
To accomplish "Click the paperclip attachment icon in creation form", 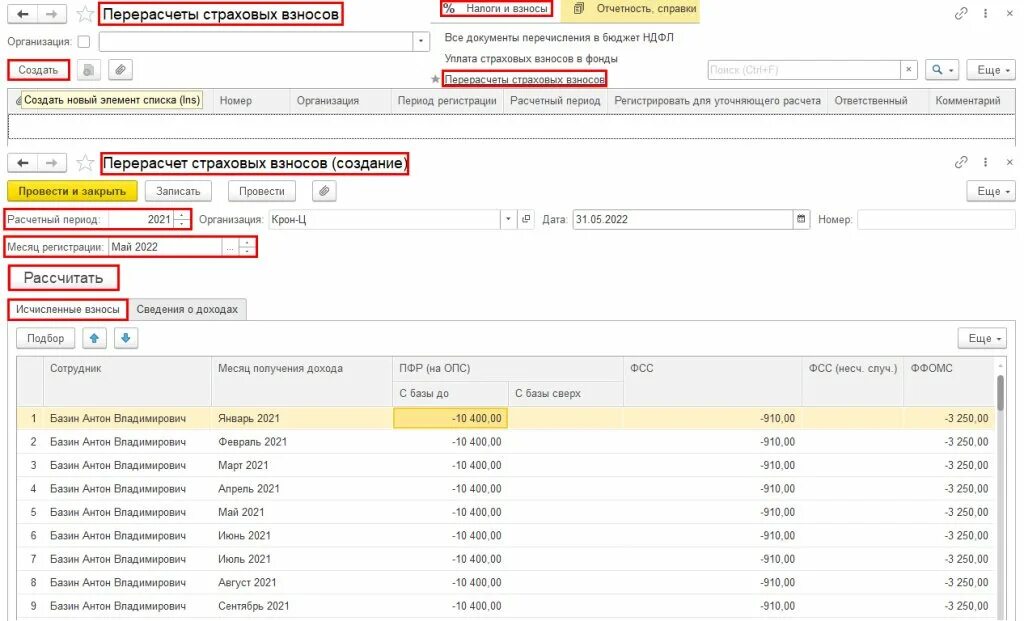I will click(324, 191).
